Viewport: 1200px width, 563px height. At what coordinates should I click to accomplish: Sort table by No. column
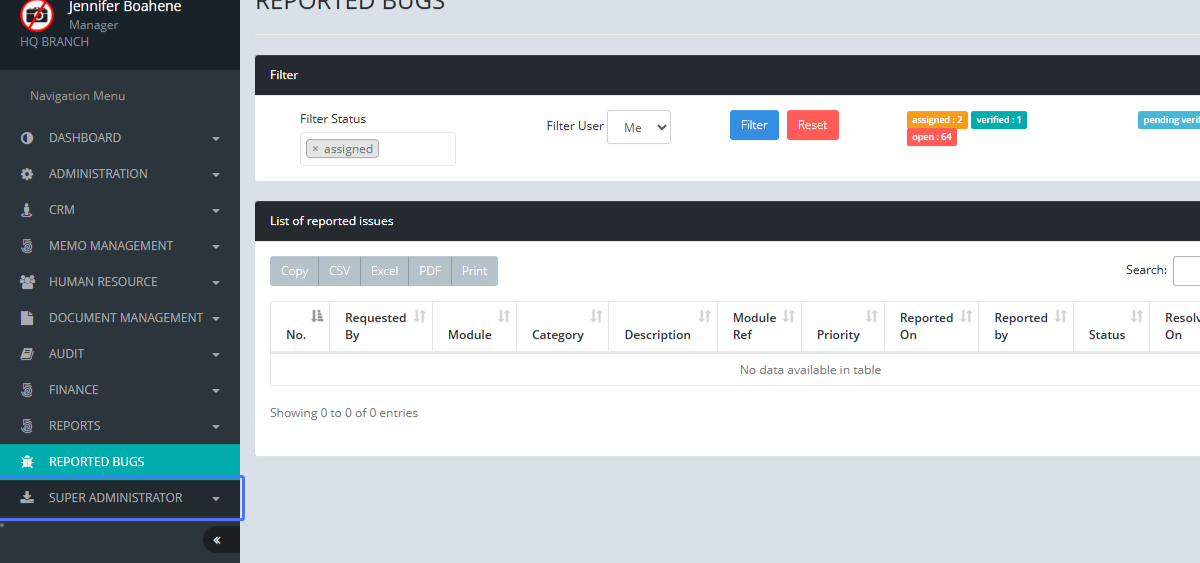click(317, 316)
